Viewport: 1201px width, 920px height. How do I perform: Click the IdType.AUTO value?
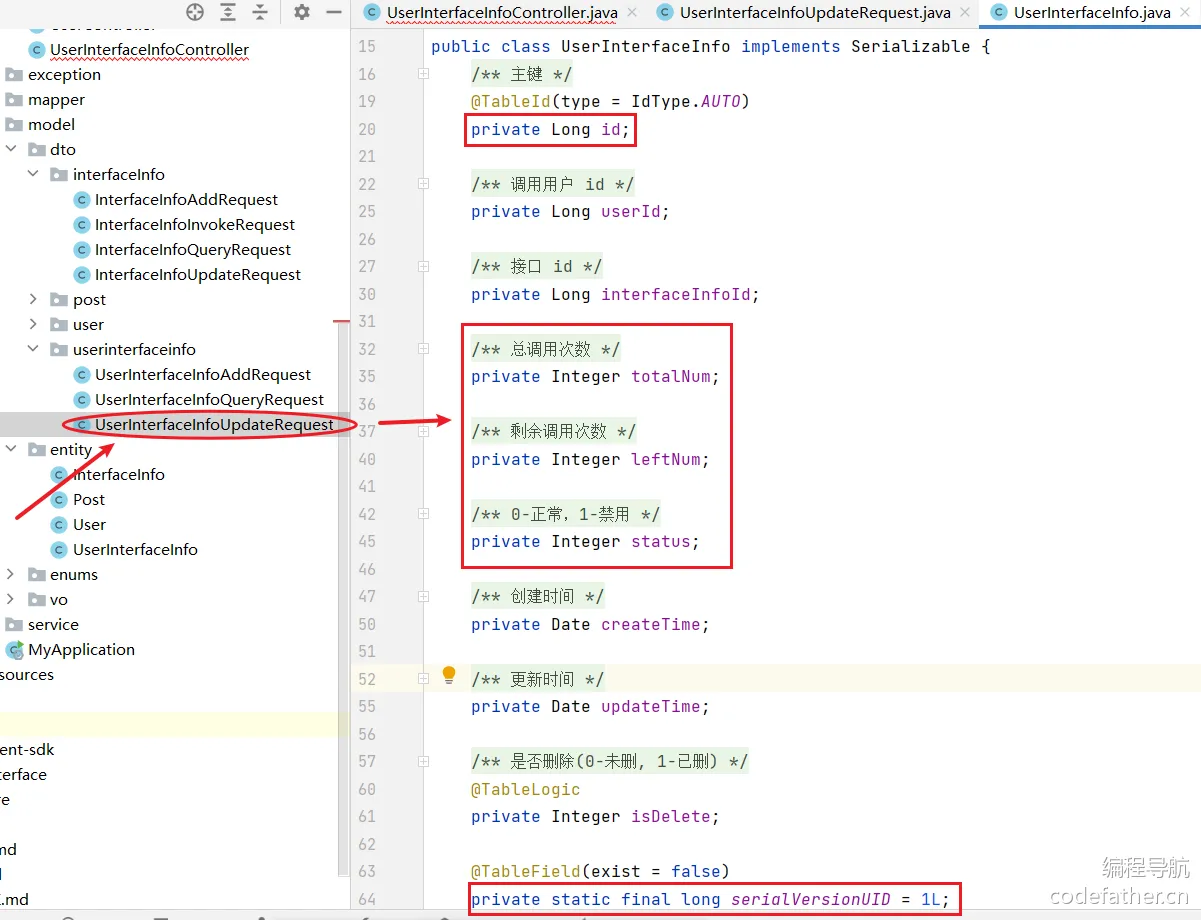coord(686,101)
